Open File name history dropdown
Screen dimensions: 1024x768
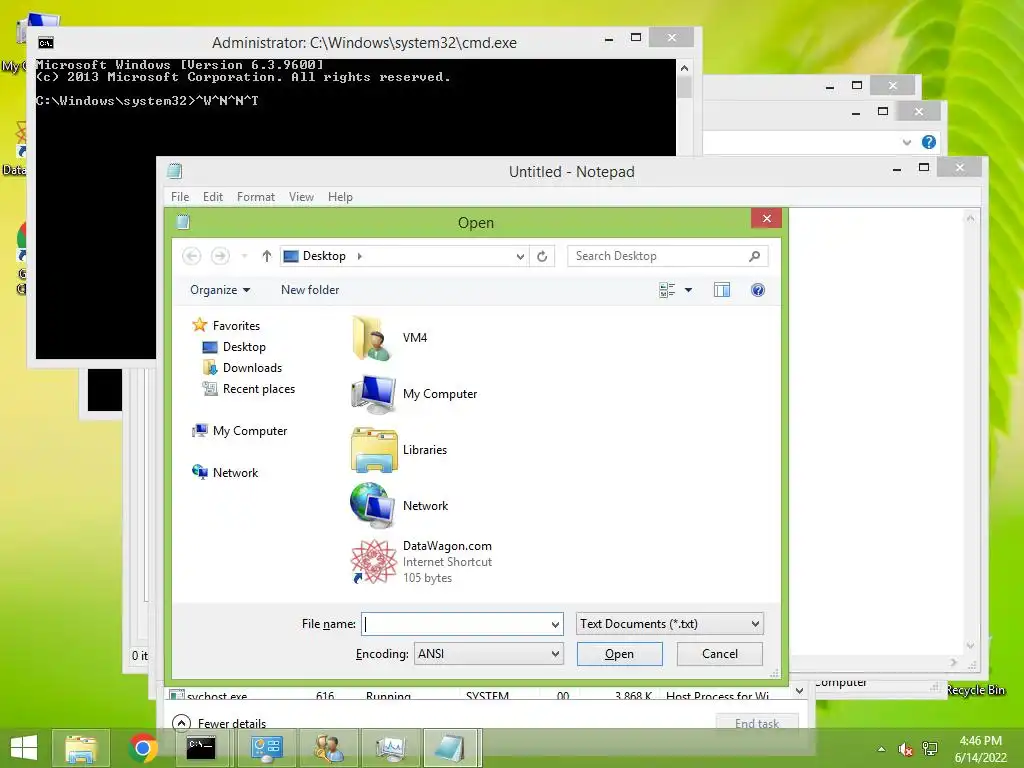555,624
